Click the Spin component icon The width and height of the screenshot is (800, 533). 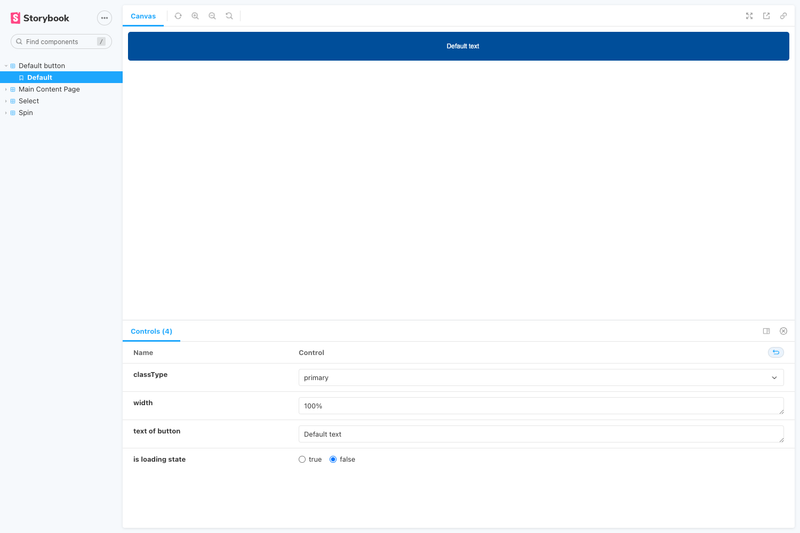pyautogui.click(x=13, y=113)
